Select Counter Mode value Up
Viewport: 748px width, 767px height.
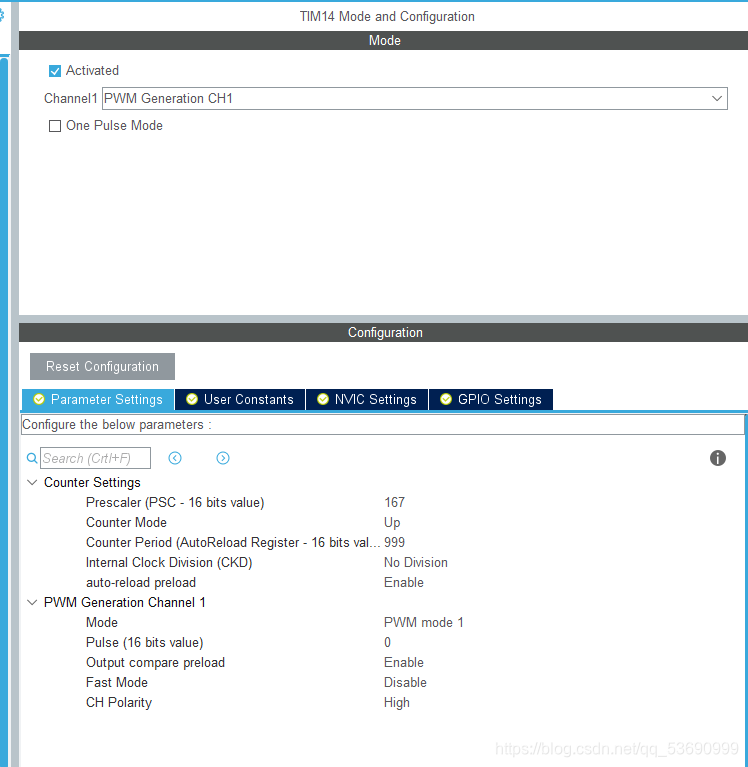click(x=392, y=522)
